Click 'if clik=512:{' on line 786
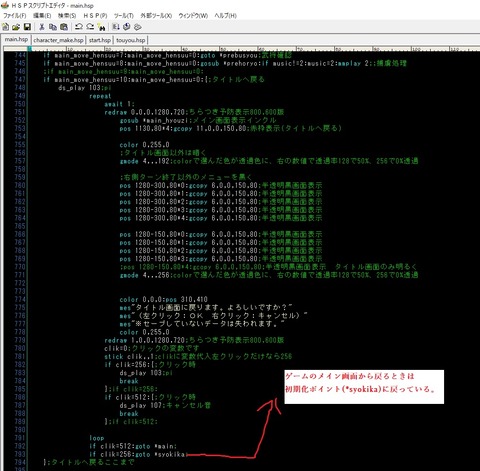The width and height of the screenshot is (480, 471). (x=129, y=397)
